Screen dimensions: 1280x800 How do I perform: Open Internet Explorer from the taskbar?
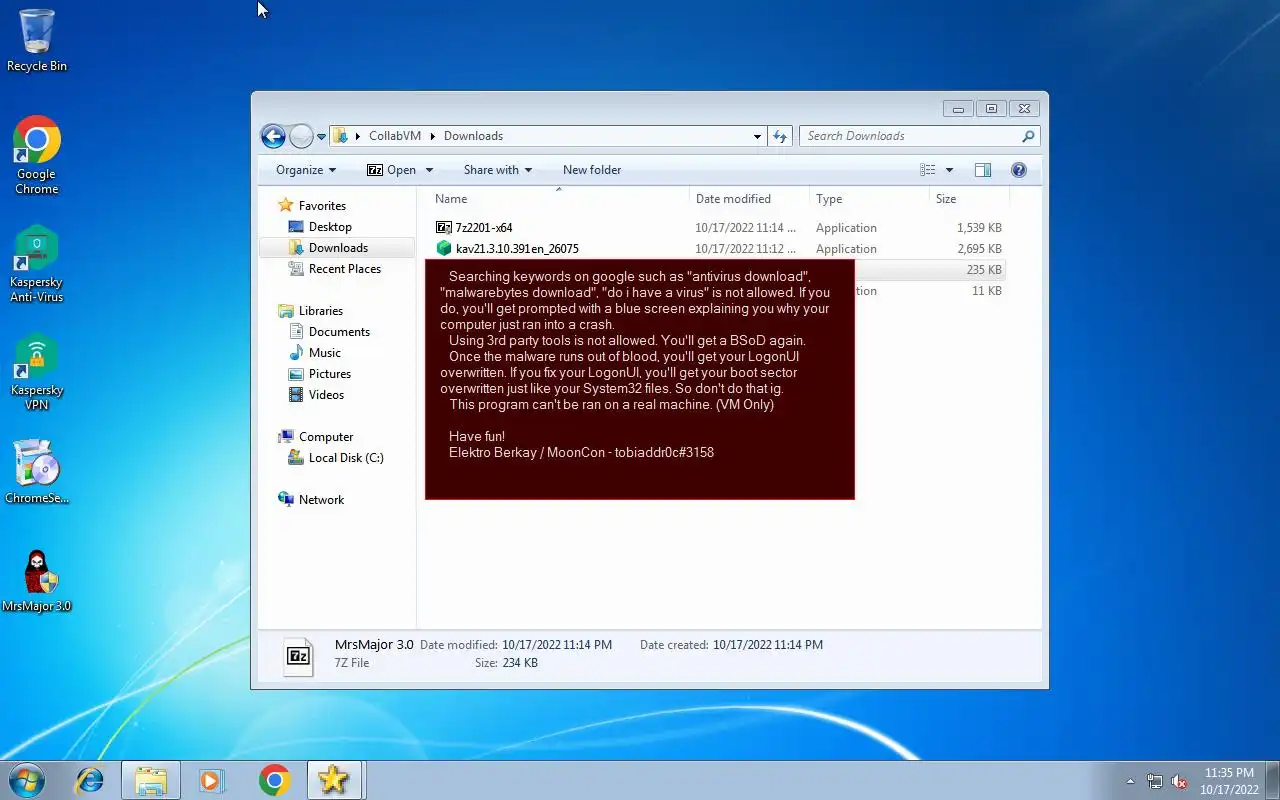(90, 780)
